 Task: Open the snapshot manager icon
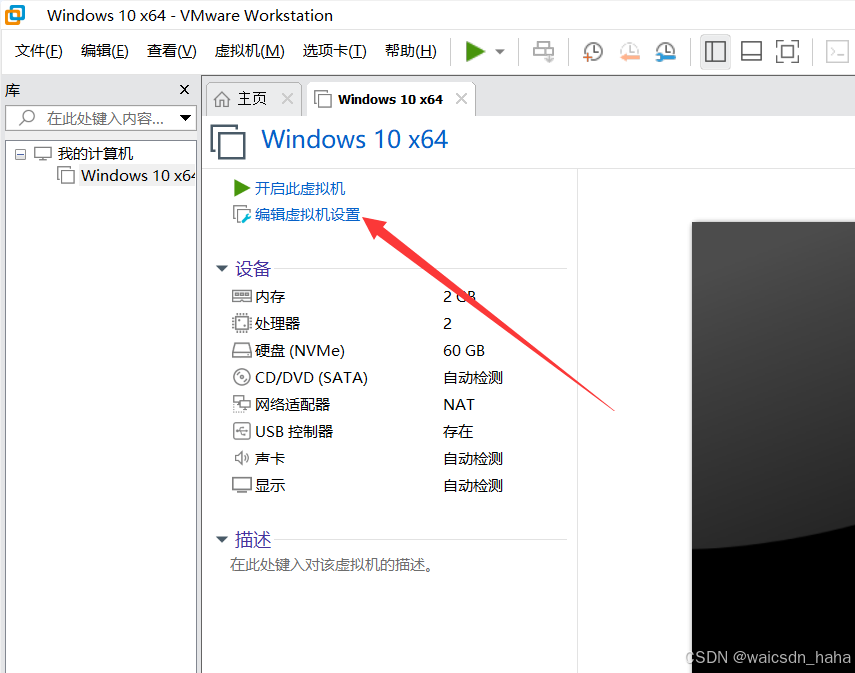click(x=666, y=52)
